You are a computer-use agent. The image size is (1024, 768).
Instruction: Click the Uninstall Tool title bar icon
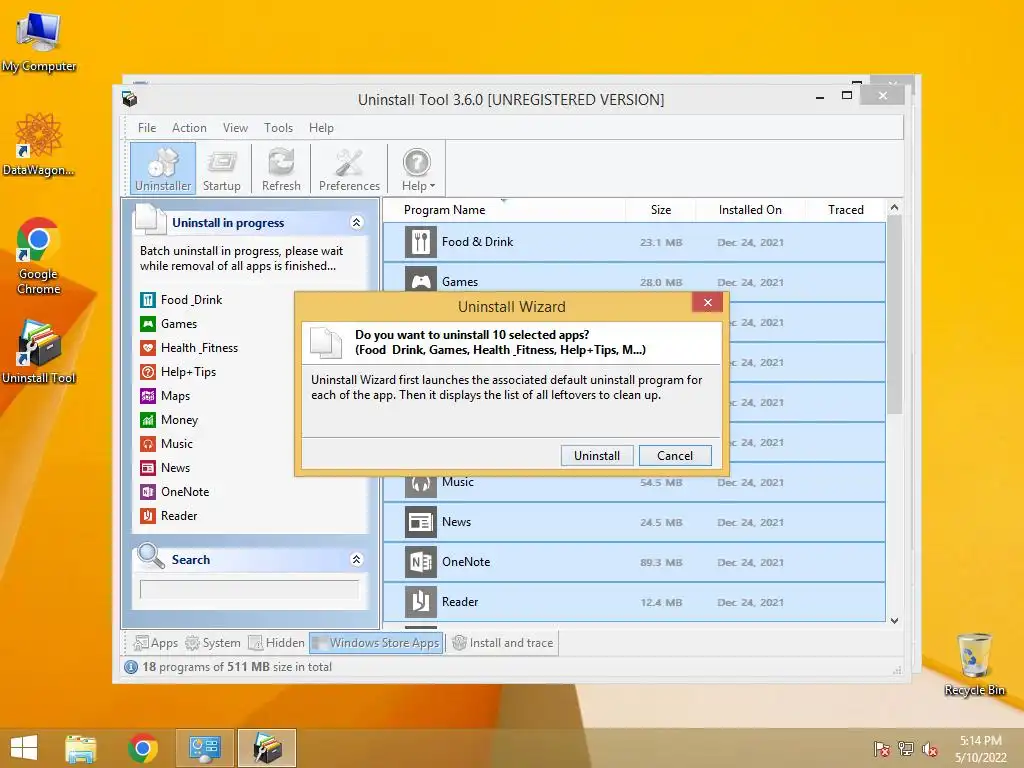pyautogui.click(x=129, y=99)
